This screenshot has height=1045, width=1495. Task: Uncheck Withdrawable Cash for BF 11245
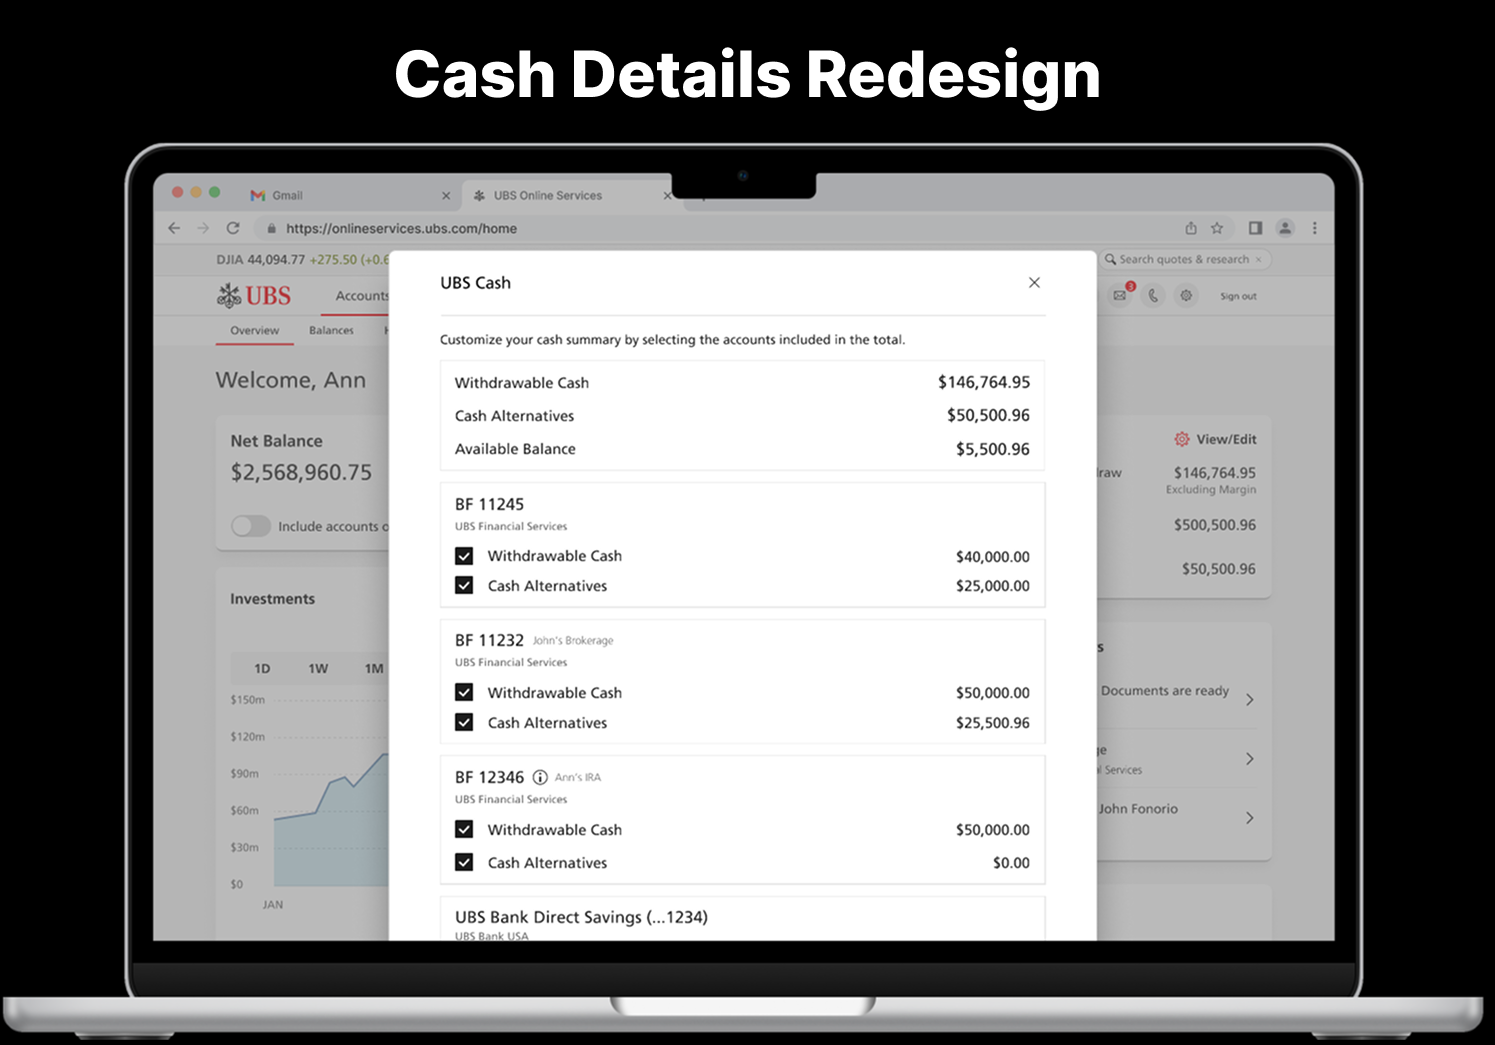464,556
